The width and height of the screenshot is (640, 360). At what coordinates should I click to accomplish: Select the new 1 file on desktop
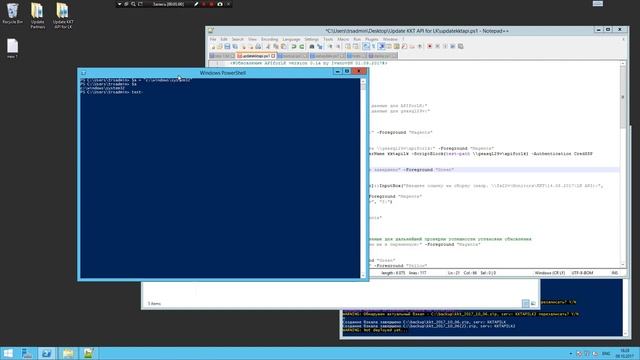[x=13, y=49]
